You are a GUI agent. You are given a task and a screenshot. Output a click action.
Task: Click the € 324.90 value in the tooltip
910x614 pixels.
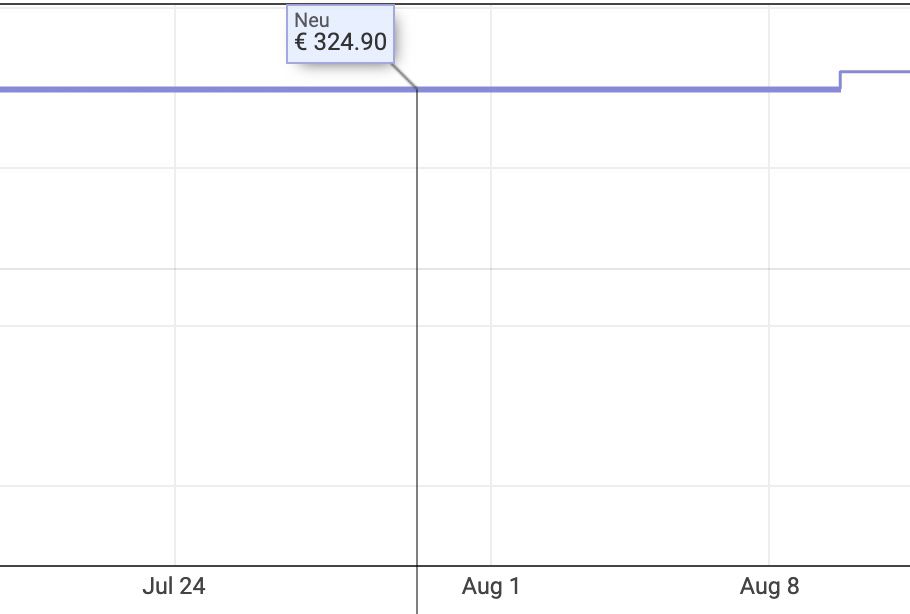click(341, 42)
